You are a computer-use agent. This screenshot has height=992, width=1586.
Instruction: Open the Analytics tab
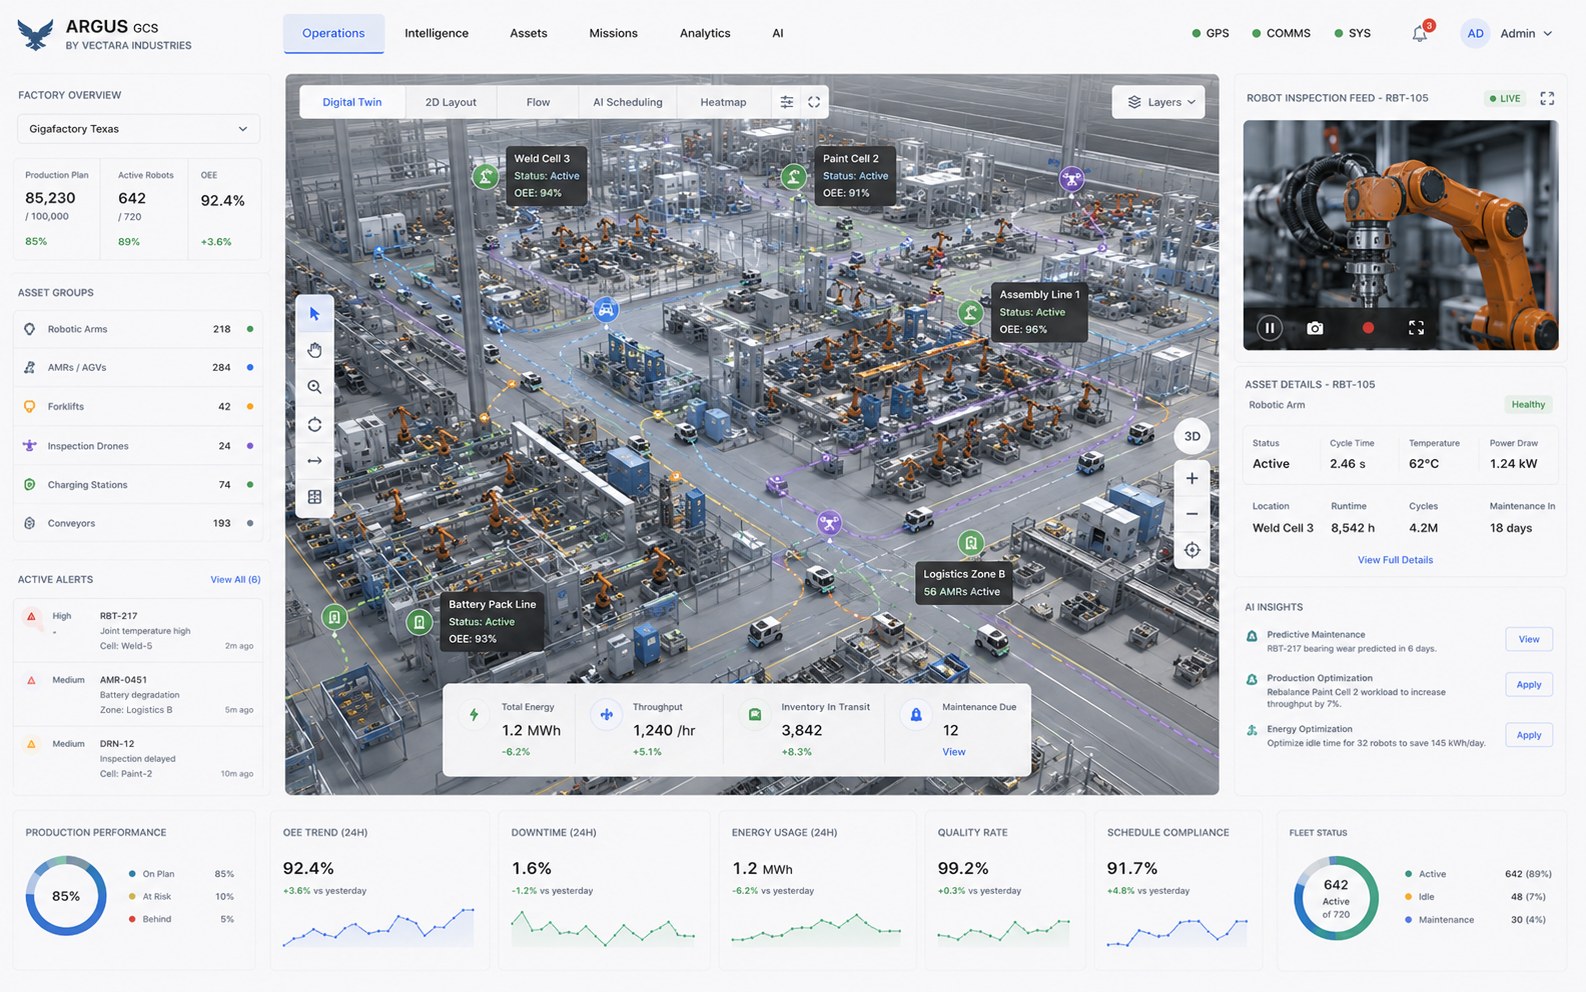(705, 33)
